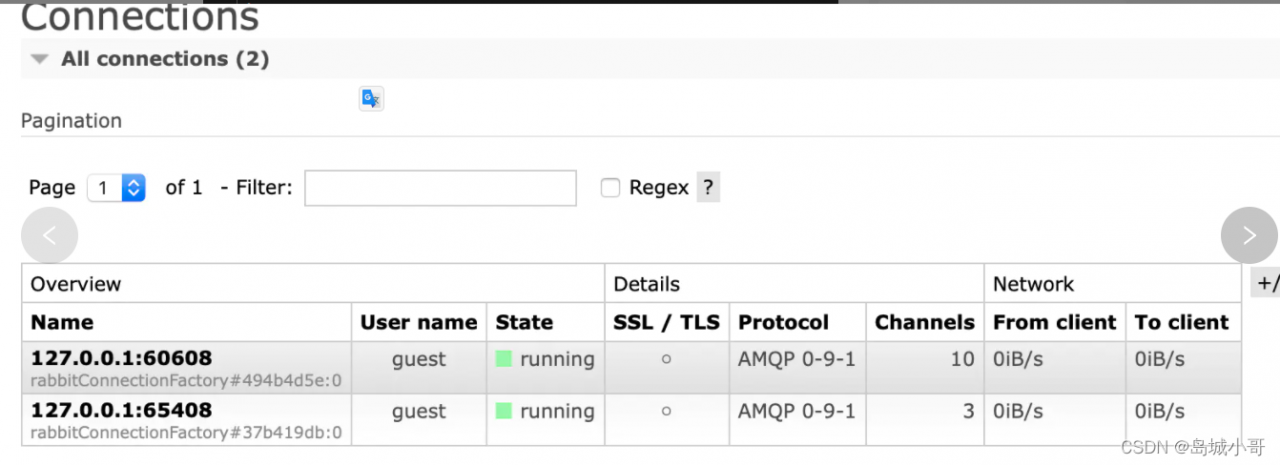
Task: Sort by State column header
Action: [x=524, y=323]
